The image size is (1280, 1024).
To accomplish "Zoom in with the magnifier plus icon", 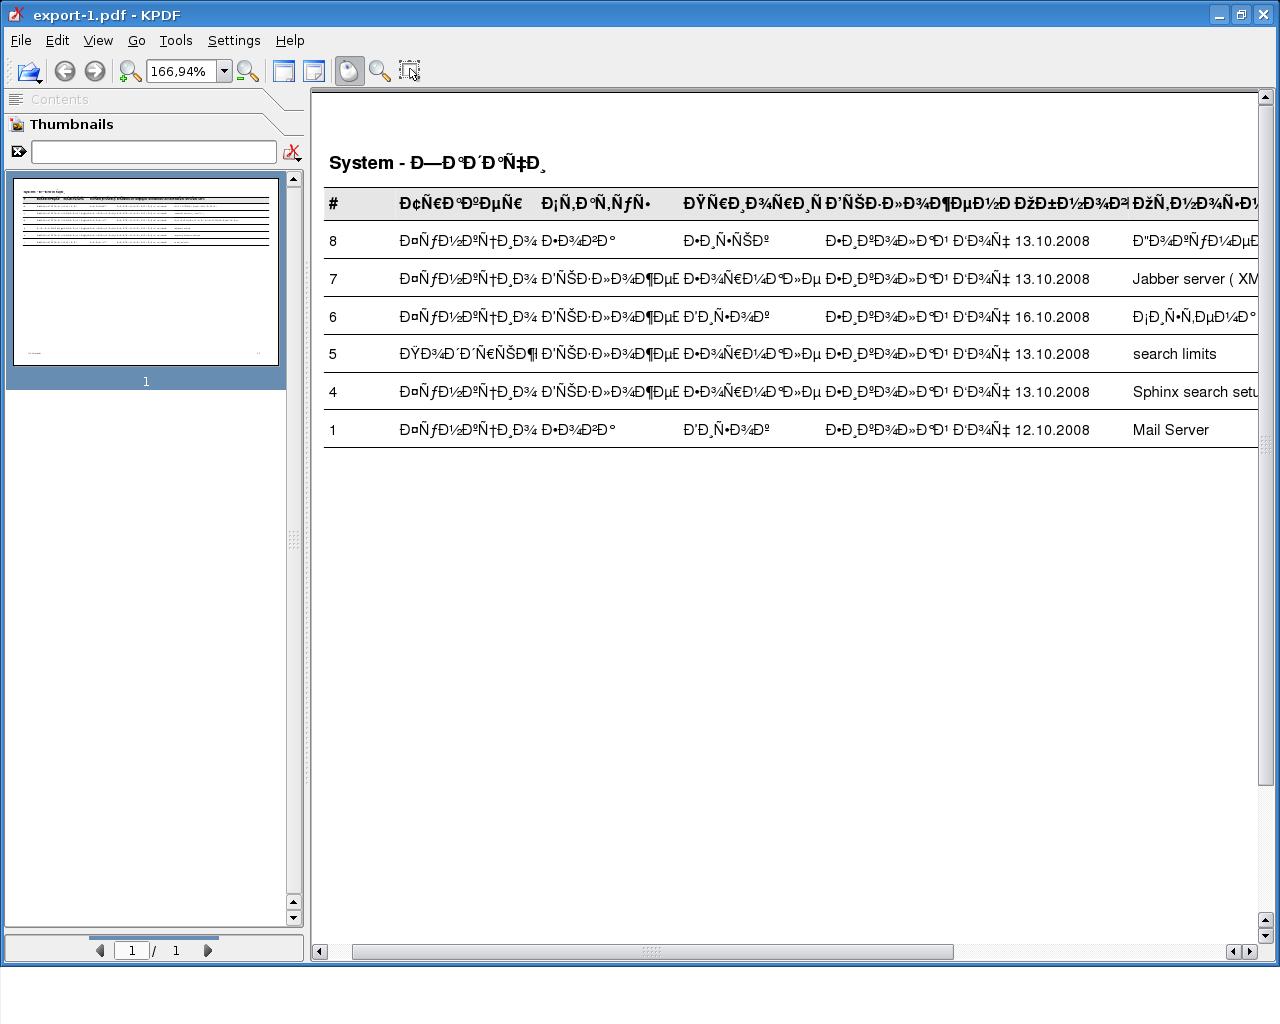I will 130,71.
